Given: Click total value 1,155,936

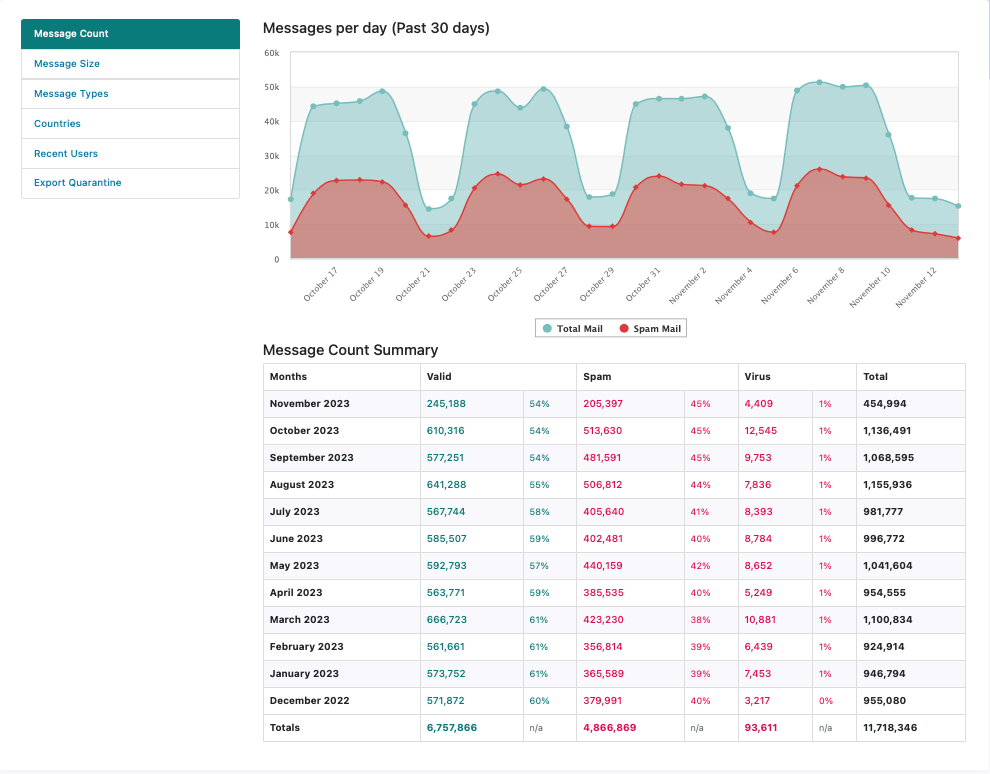Looking at the screenshot, I should tap(888, 485).
